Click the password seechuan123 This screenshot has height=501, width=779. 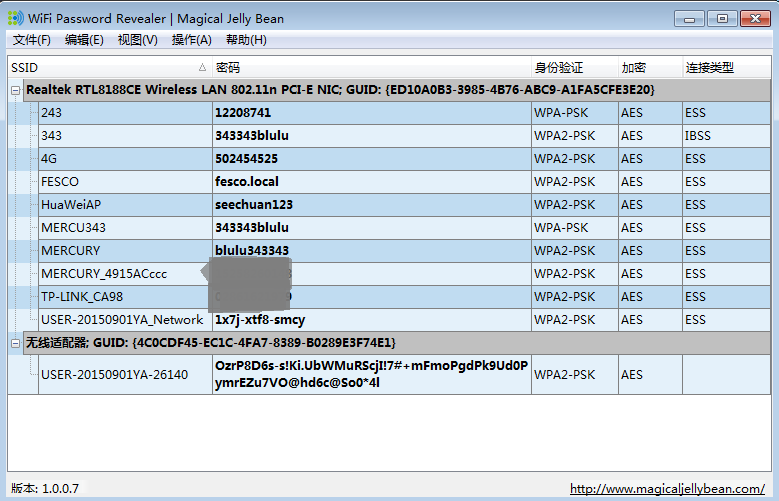tap(254, 204)
